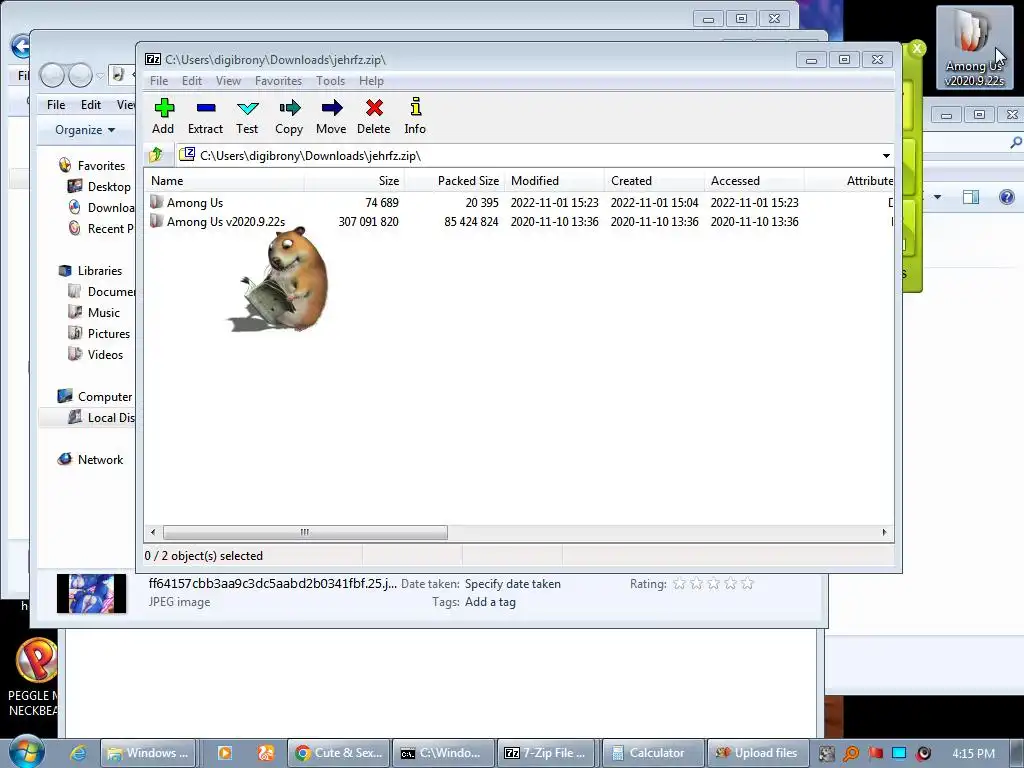Open the Info toolbar button

tap(415, 116)
